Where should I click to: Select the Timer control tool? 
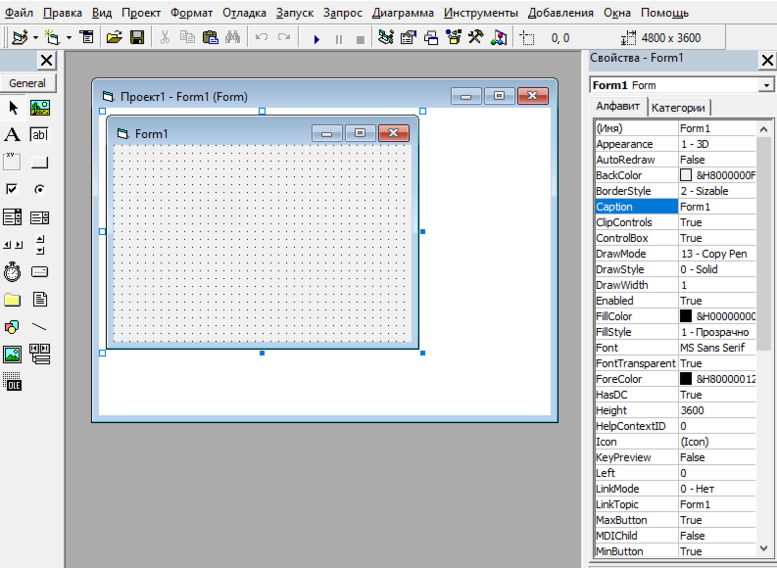[12, 272]
